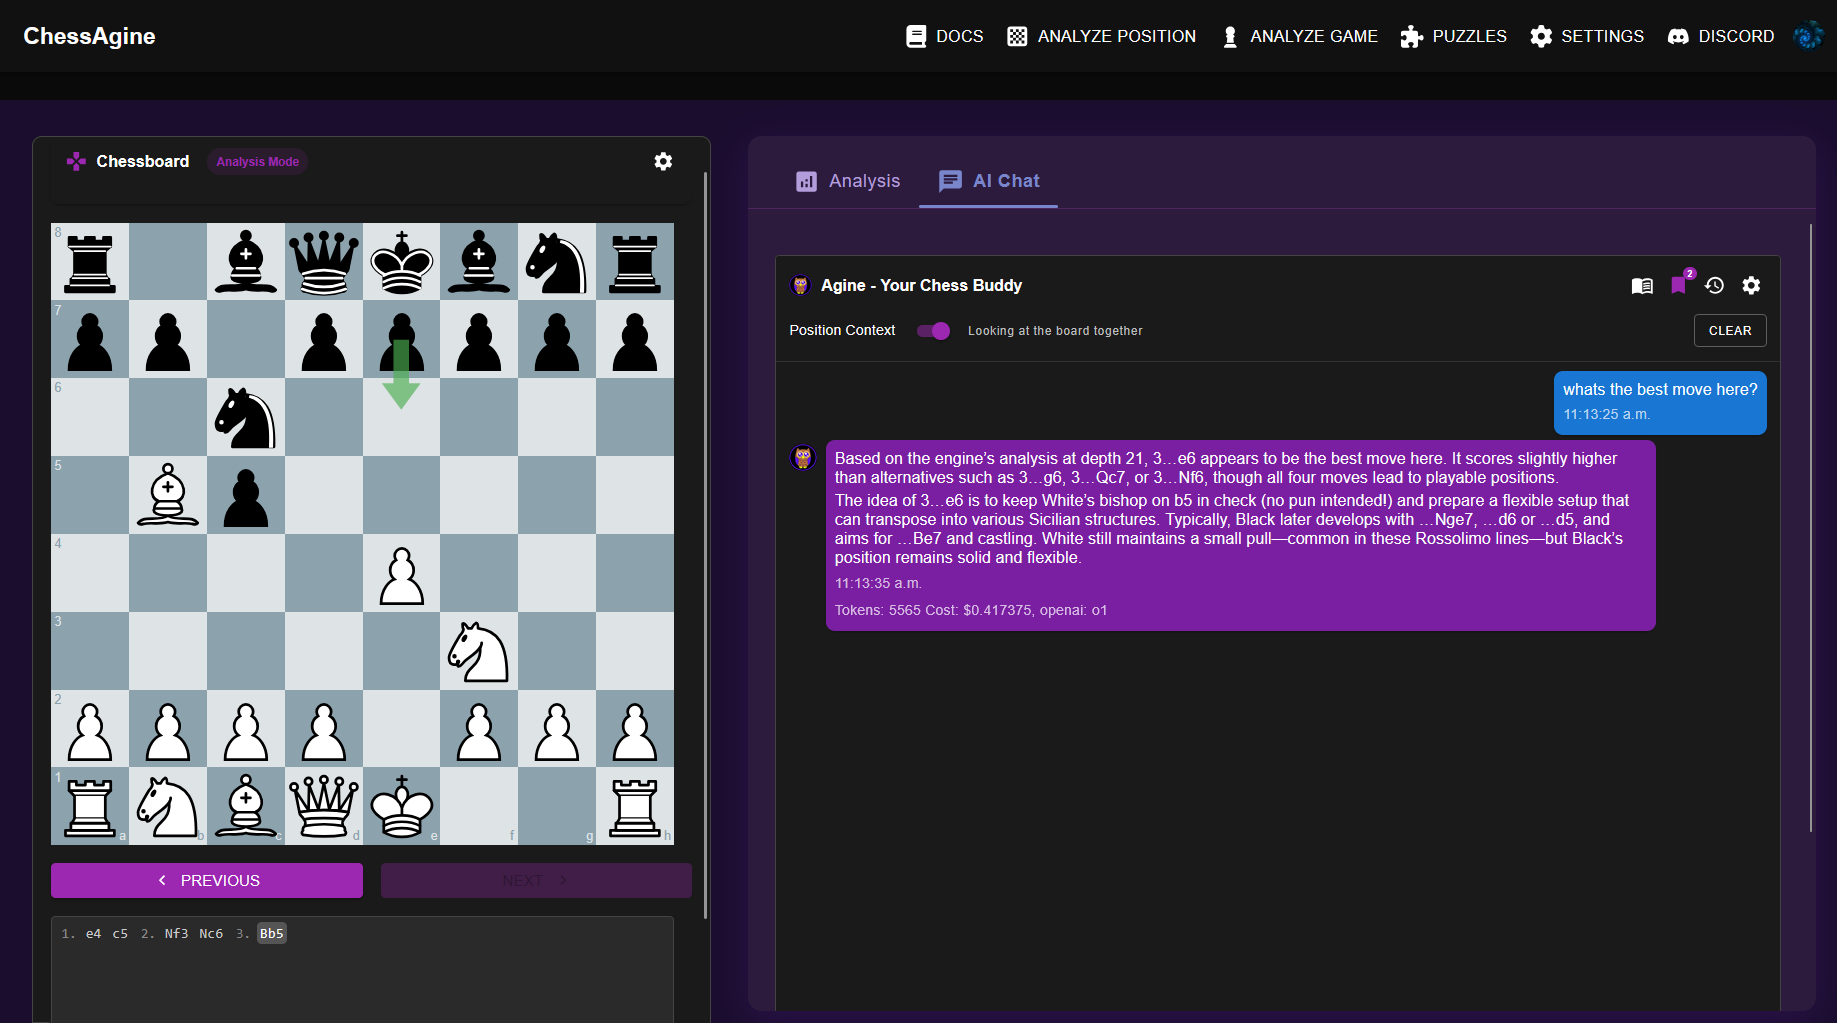Click the ChessAgine logo text
The image size is (1837, 1023).
tap(89, 36)
